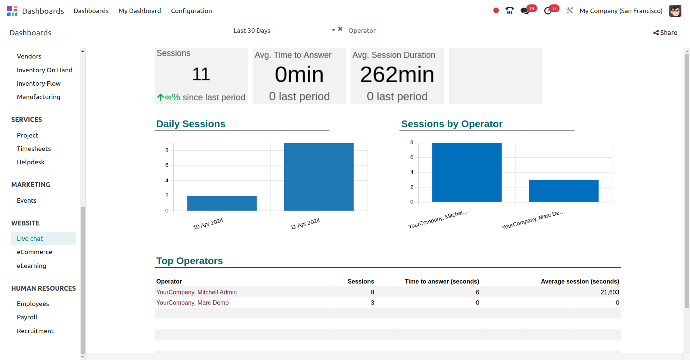Click the Operator column header
690x360 pixels.
(x=169, y=282)
